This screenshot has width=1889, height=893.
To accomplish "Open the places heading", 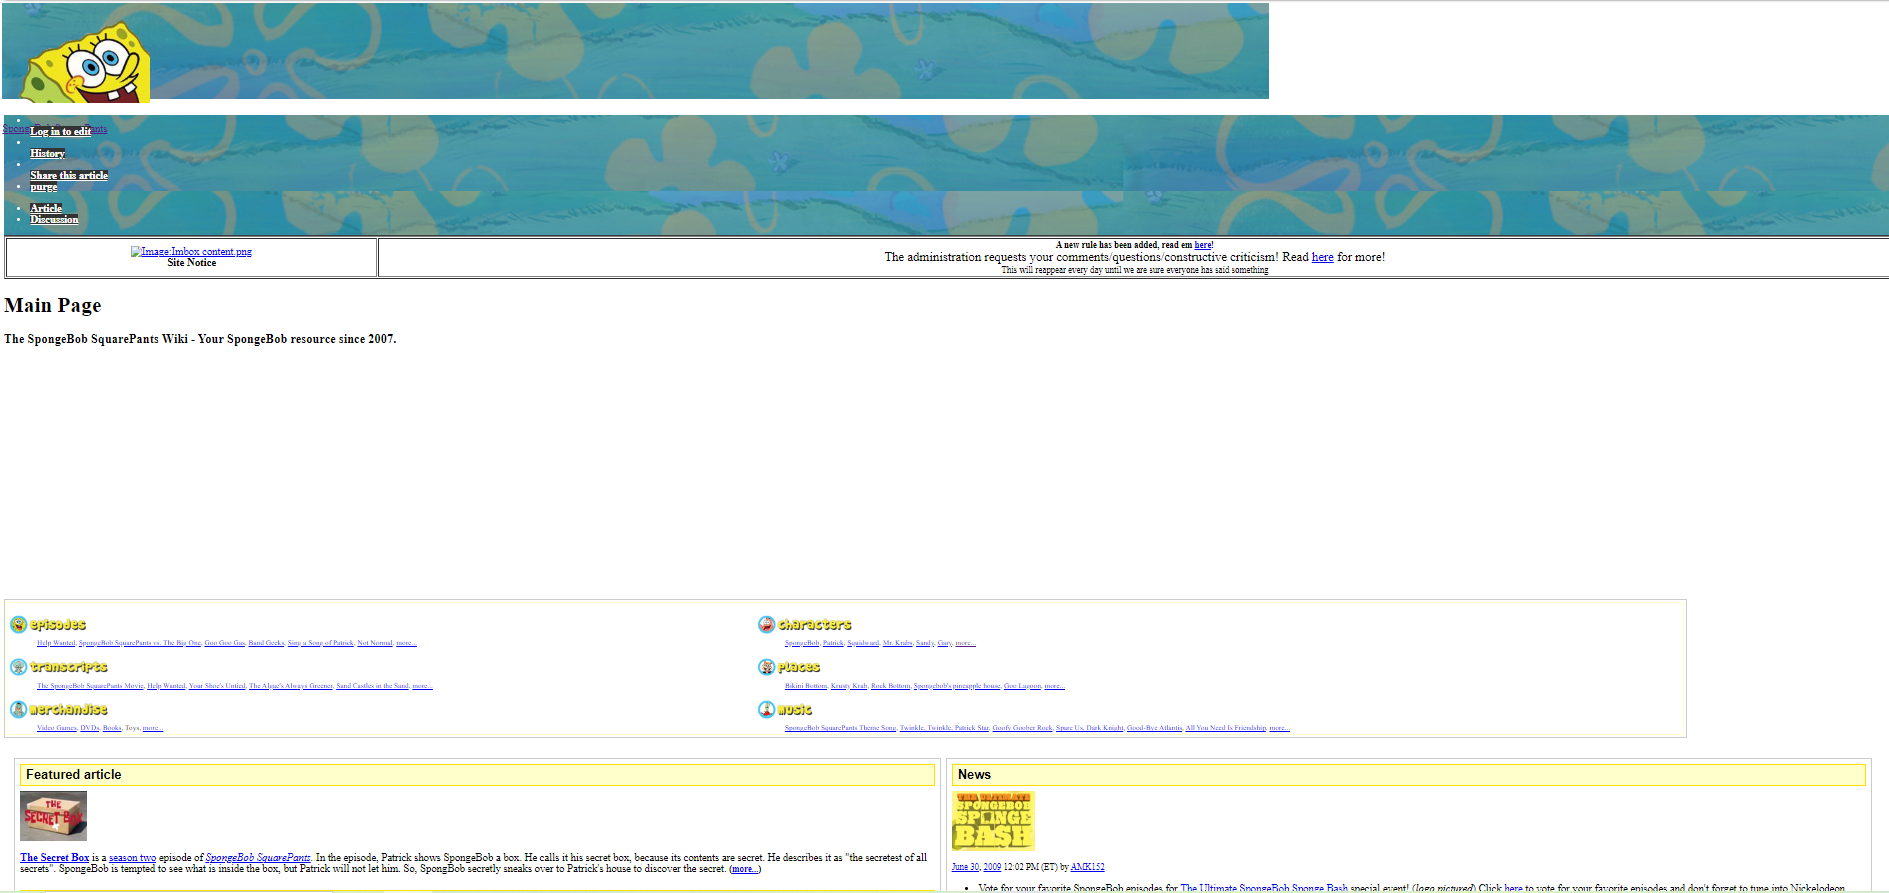I will click(x=799, y=667).
